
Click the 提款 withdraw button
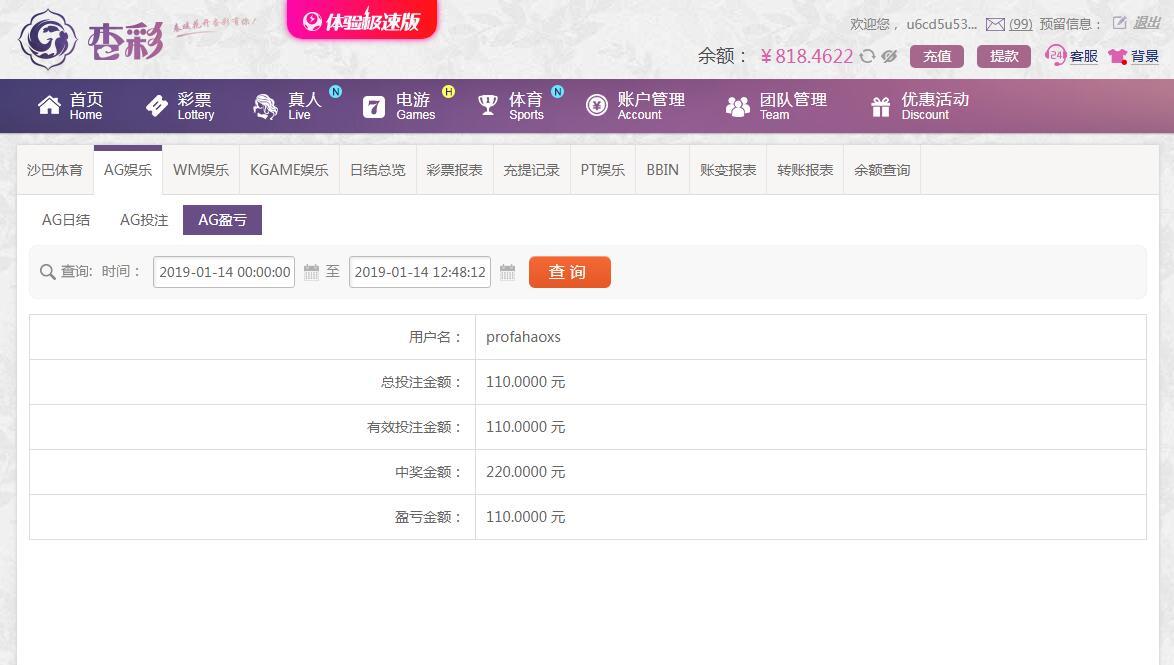point(1004,56)
